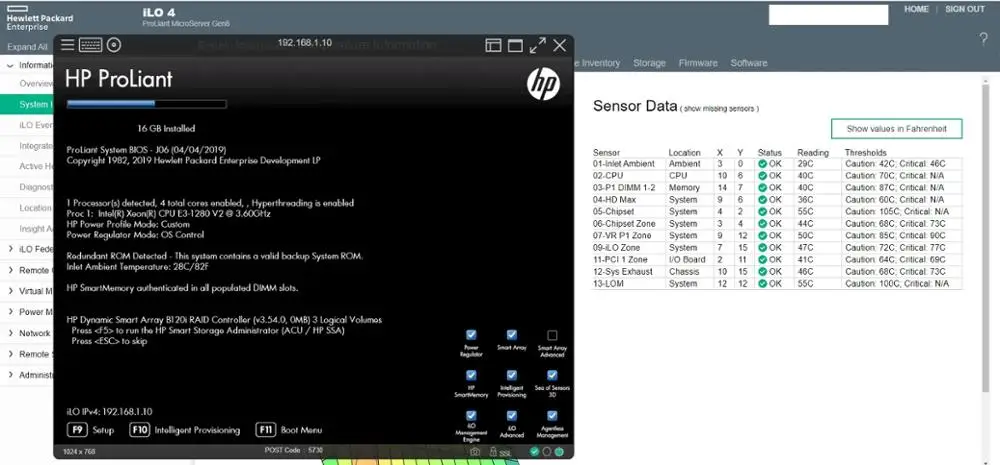Image resolution: width=1000 pixels, height=465 pixels.
Task: Click the Reading column header
Action: click(812, 152)
